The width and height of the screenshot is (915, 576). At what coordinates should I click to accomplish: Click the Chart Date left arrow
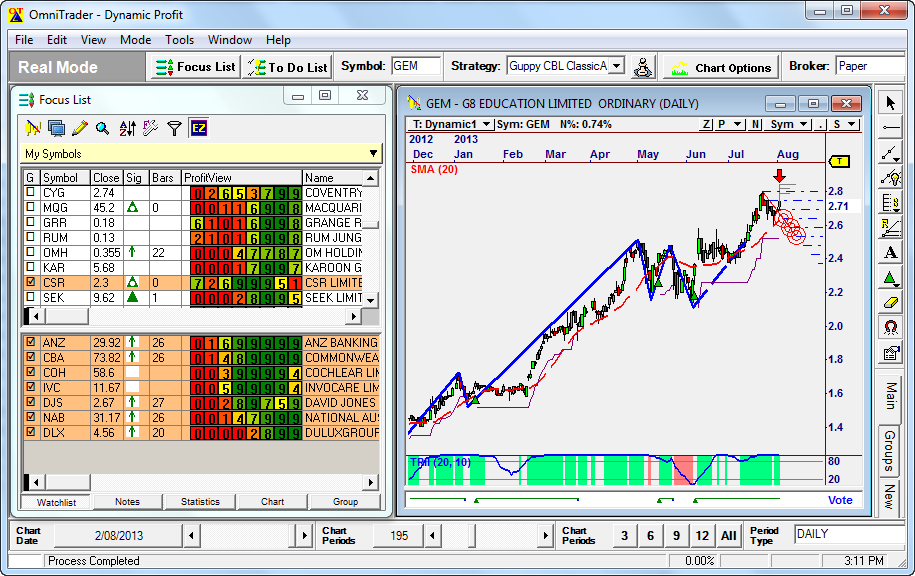[x=191, y=535]
